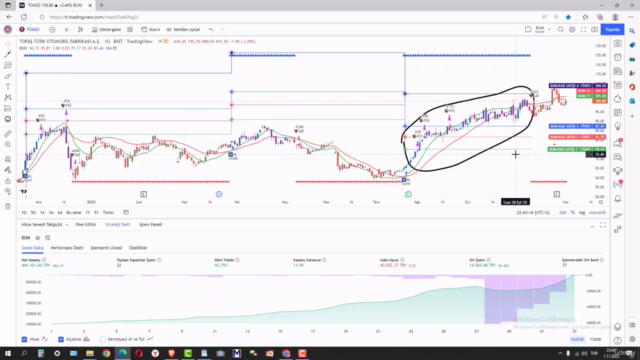This screenshot has height=360, width=640.
Task: Open the emoji icons tool
Action: click(x=8, y=119)
